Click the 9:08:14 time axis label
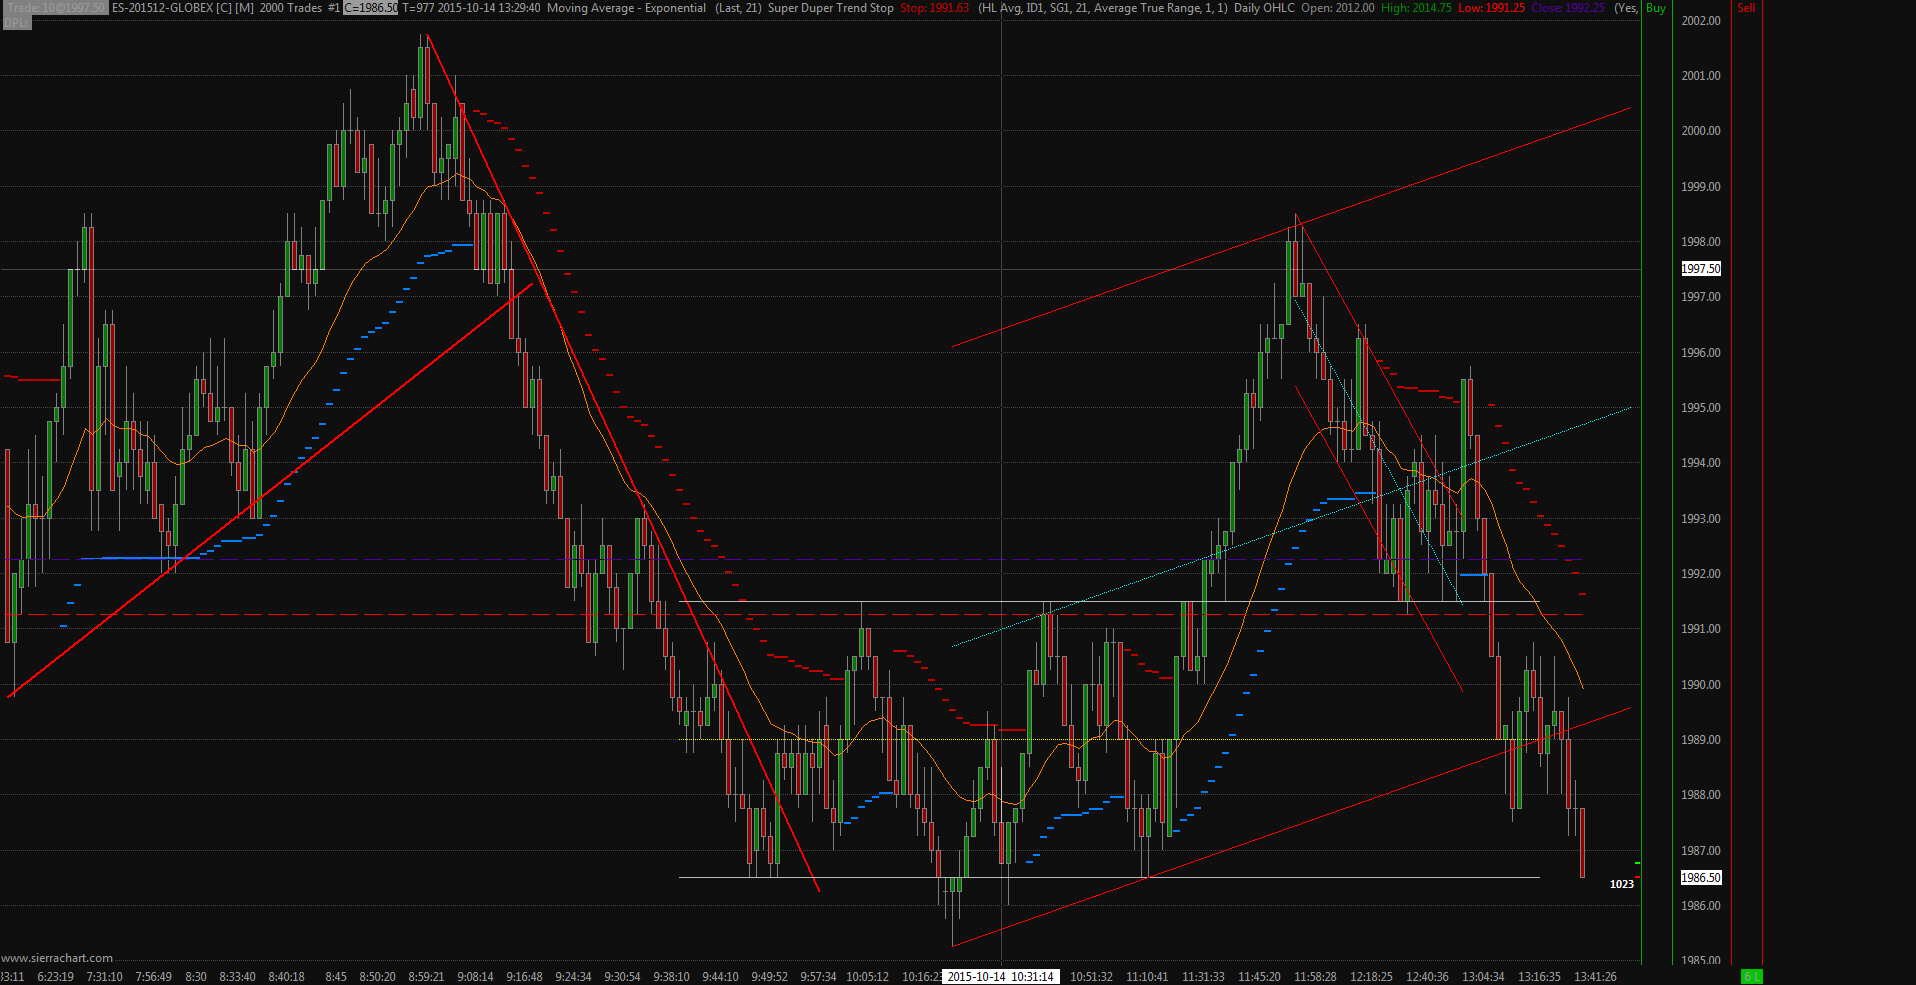The width and height of the screenshot is (1916, 985). pos(475,977)
